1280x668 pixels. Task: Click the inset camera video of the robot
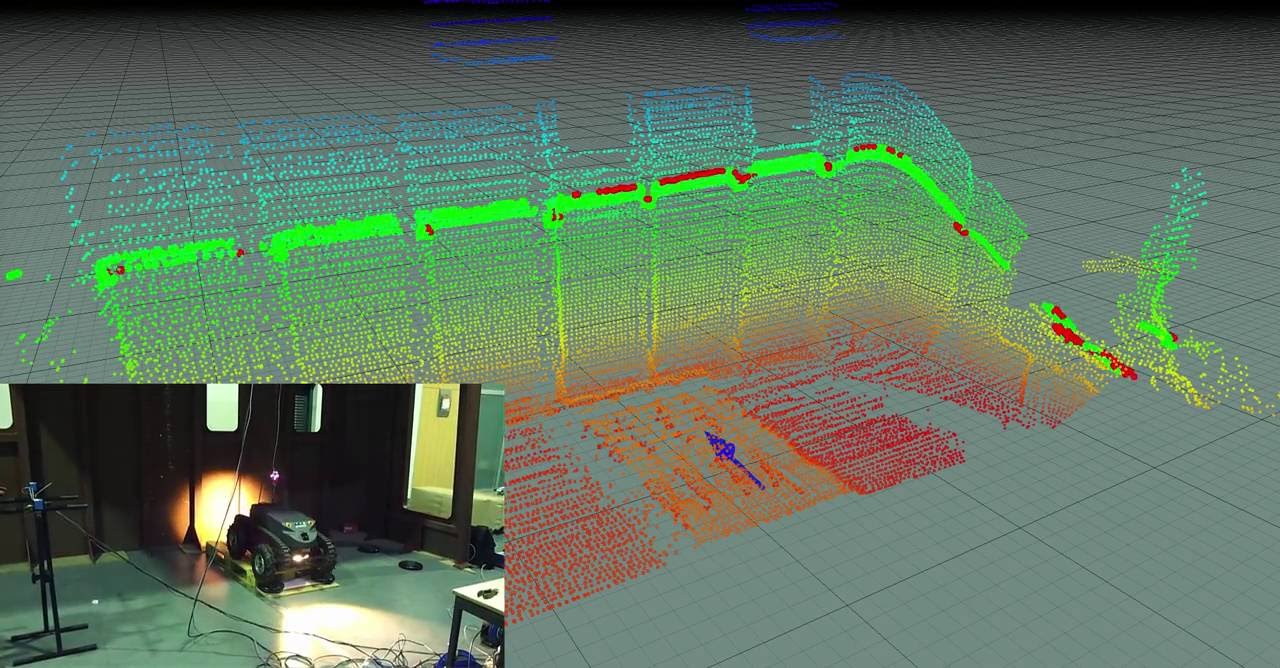click(252, 526)
